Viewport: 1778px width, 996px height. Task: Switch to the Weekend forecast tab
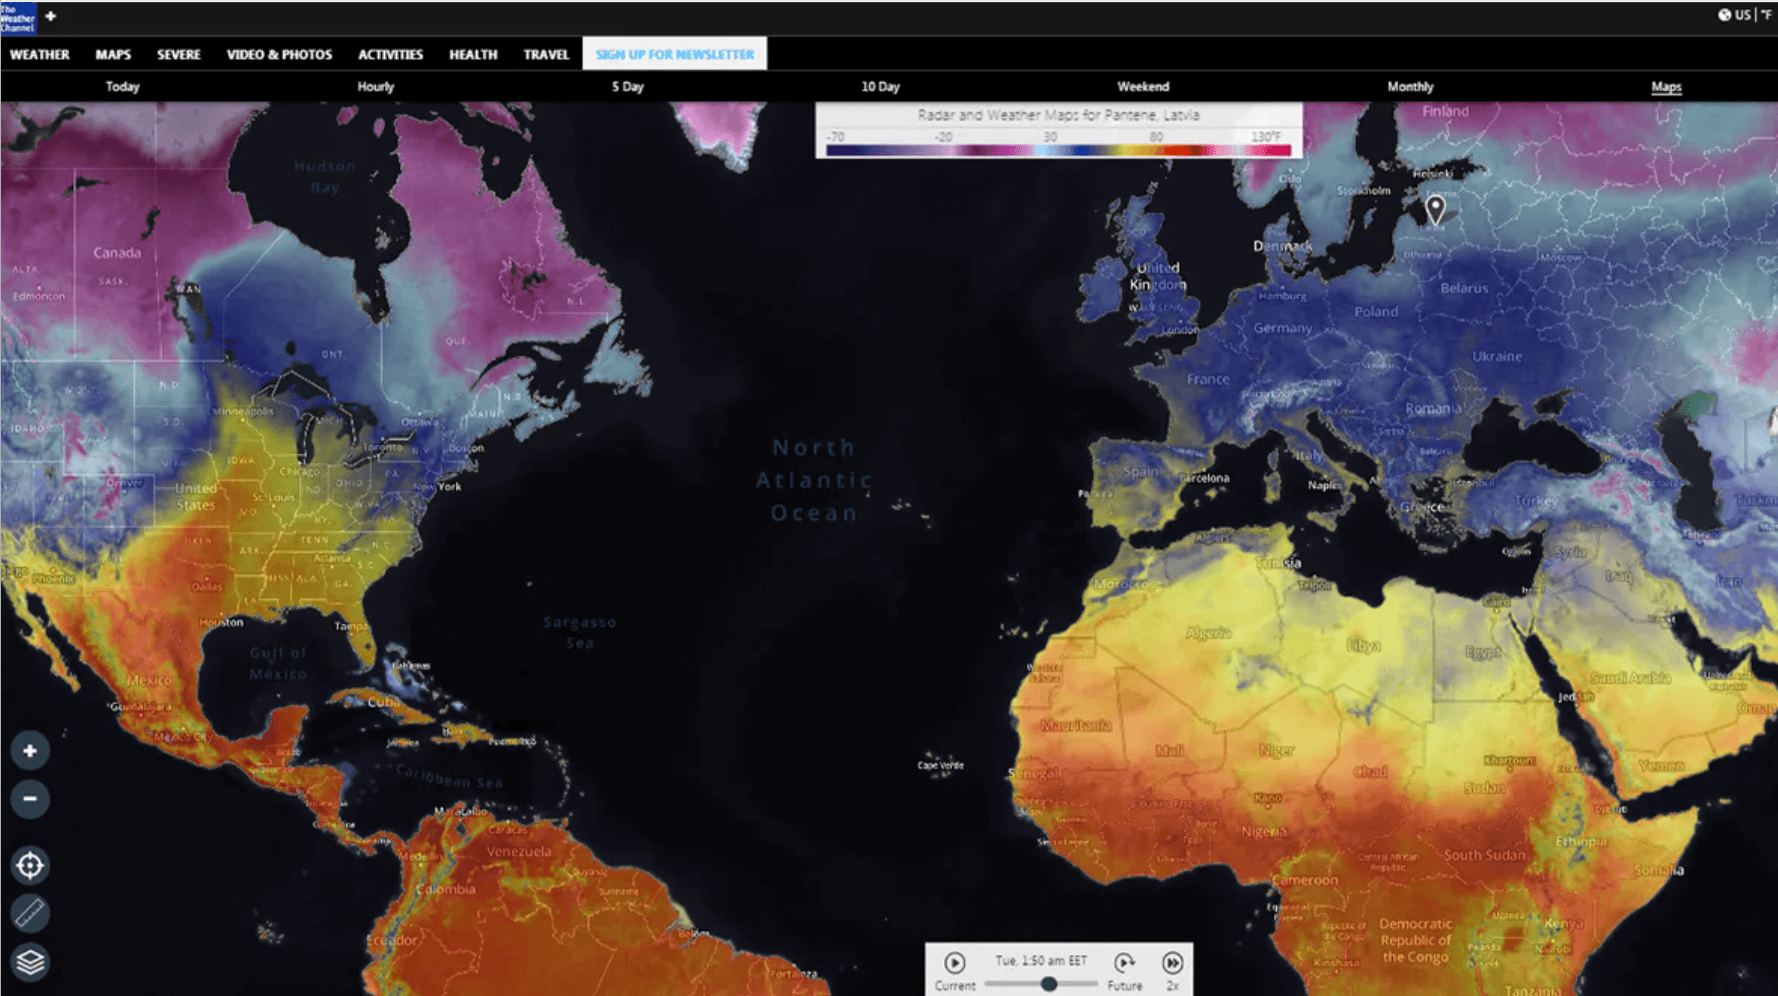pos(1143,87)
